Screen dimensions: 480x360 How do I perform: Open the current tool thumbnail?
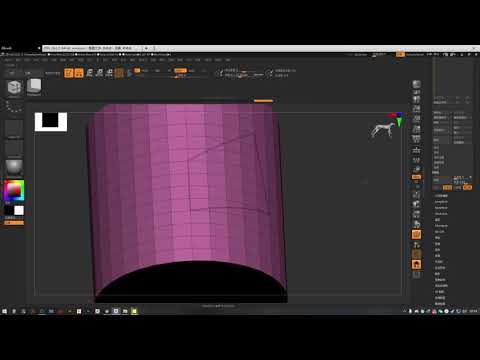[x=14, y=88]
